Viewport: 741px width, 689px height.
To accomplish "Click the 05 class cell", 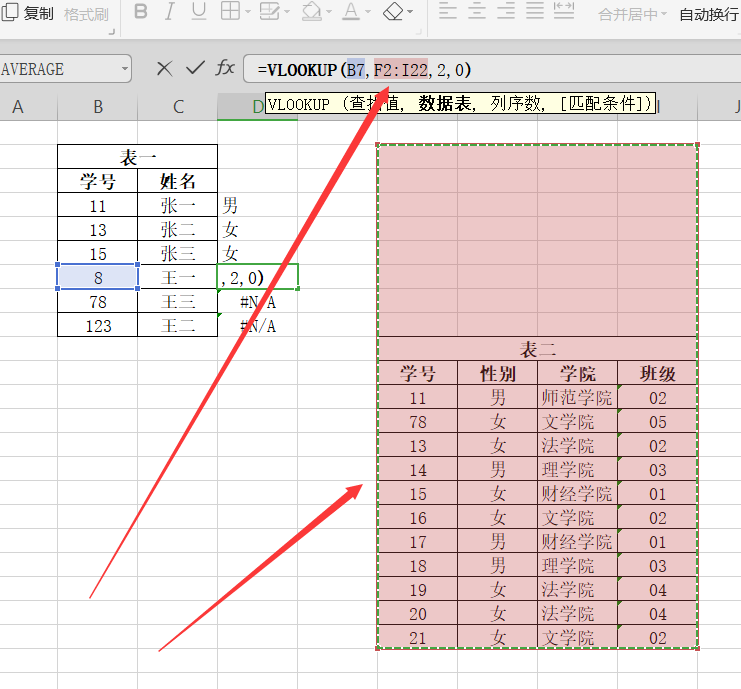I will point(657,422).
